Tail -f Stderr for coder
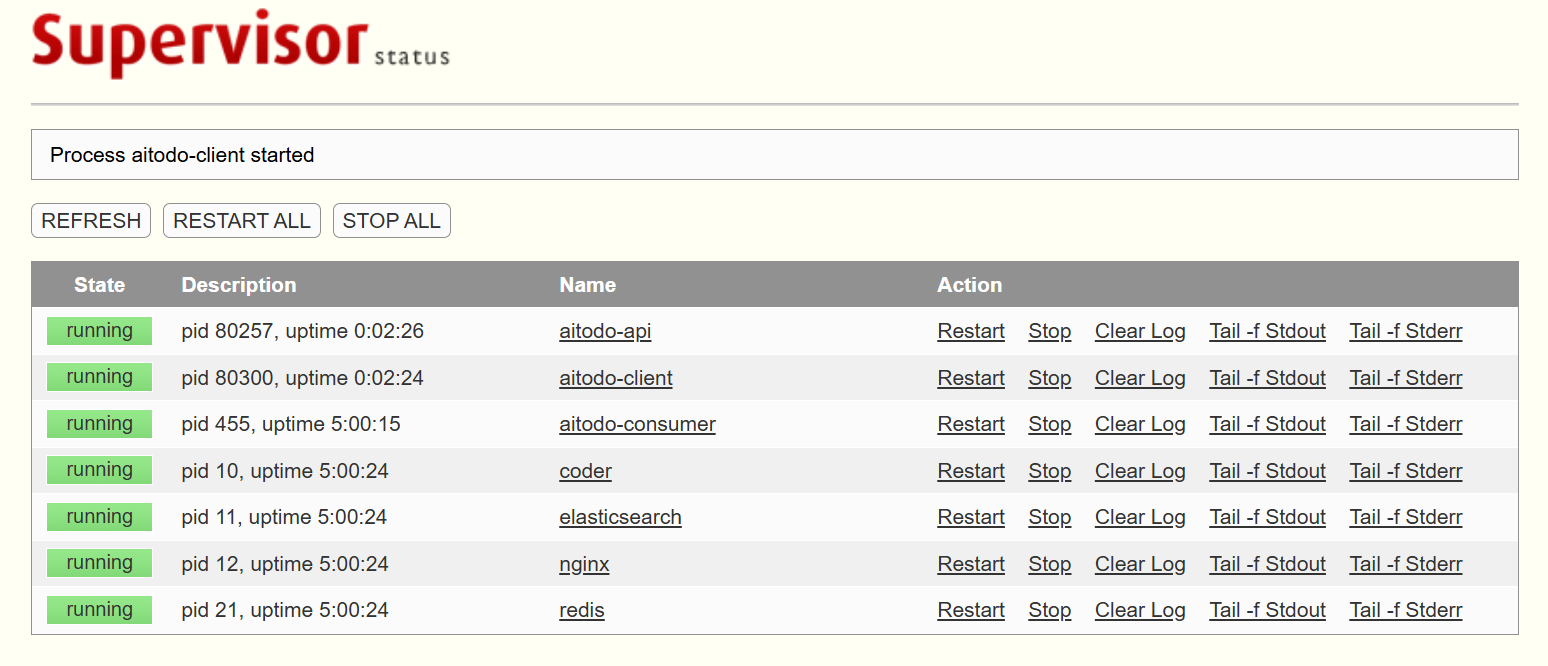This screenshot has width=1548, height=666. 1406,471
